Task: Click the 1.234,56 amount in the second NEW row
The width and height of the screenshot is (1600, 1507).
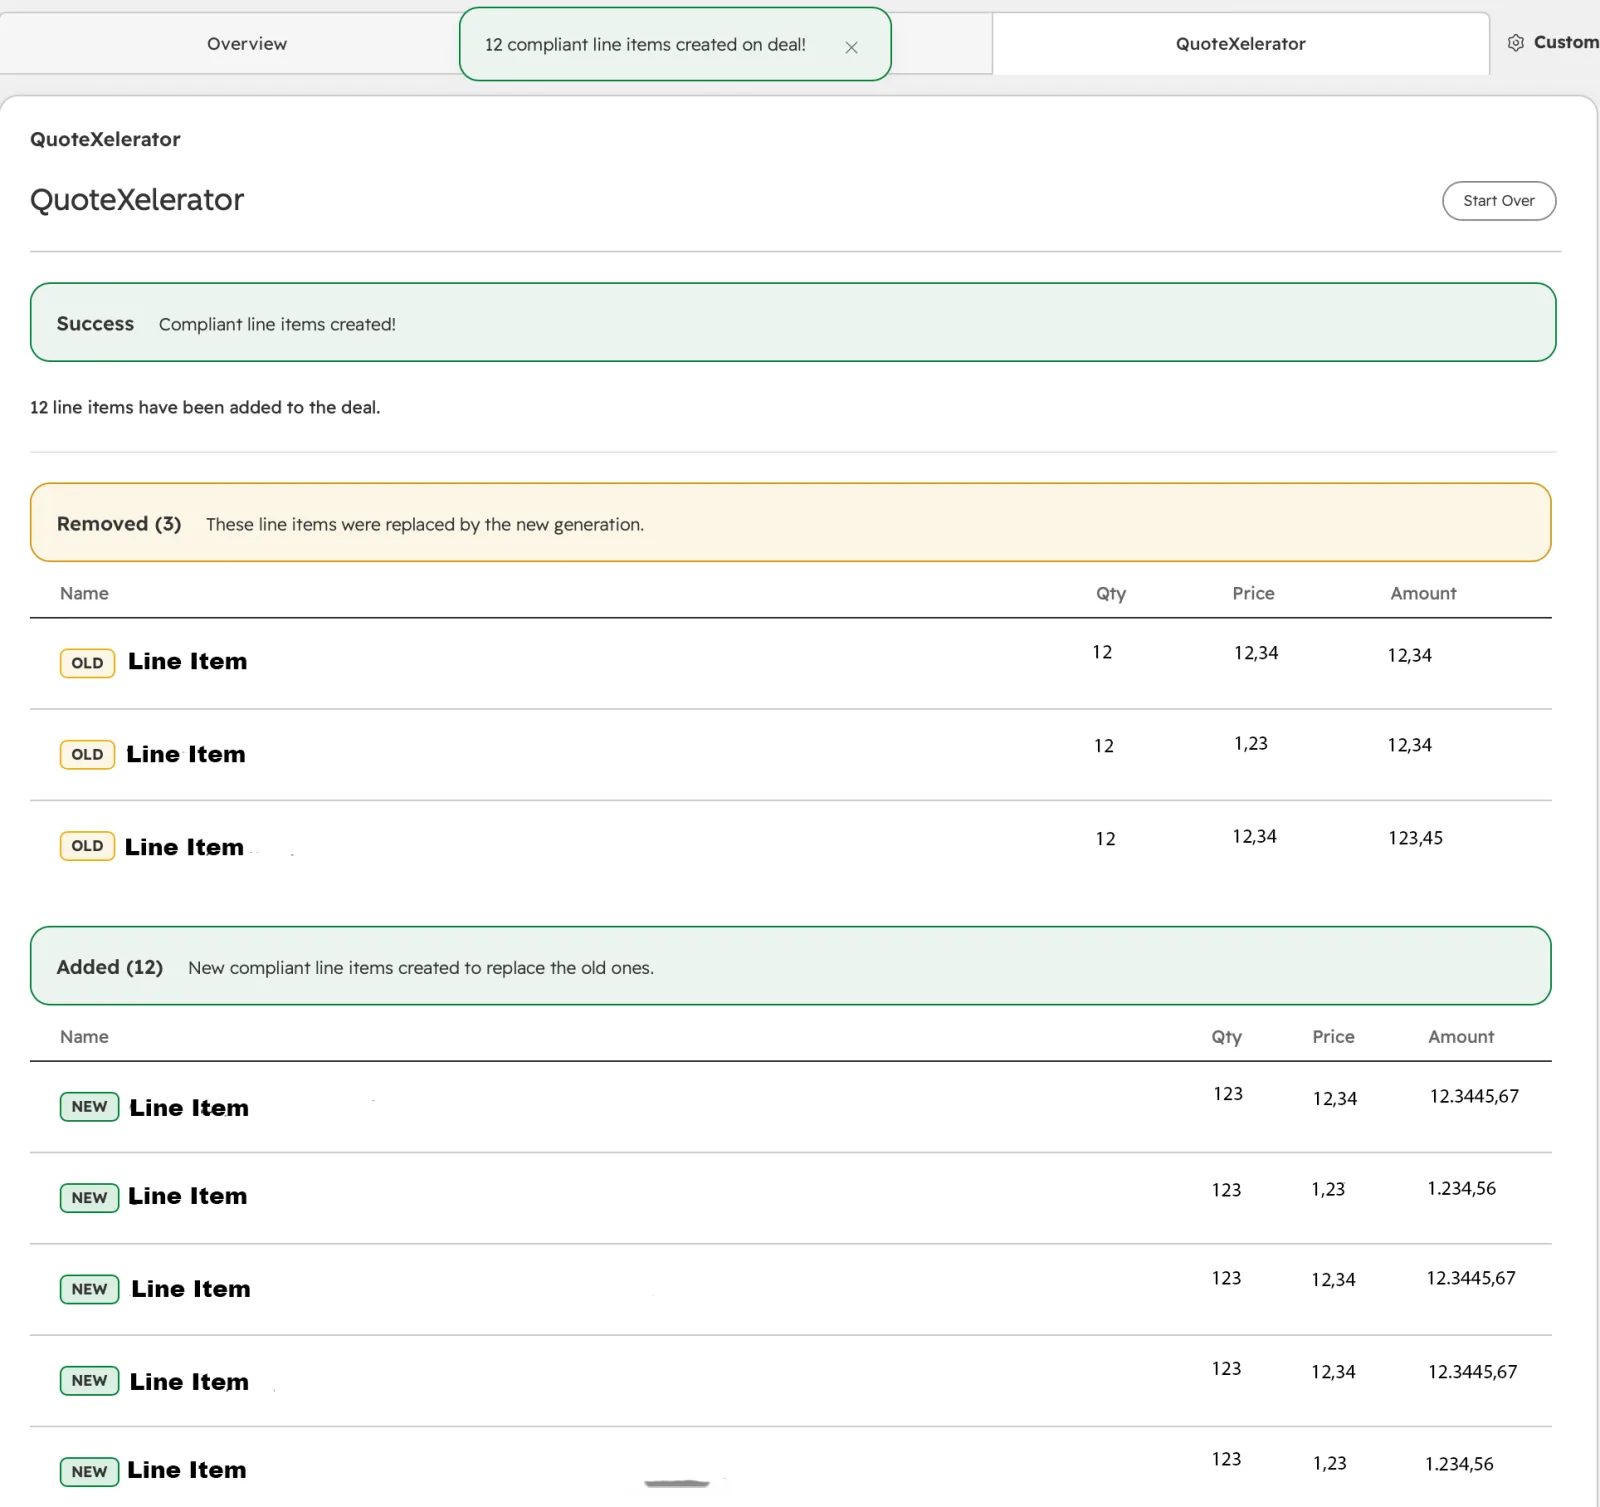Action: point(1461,1189)
